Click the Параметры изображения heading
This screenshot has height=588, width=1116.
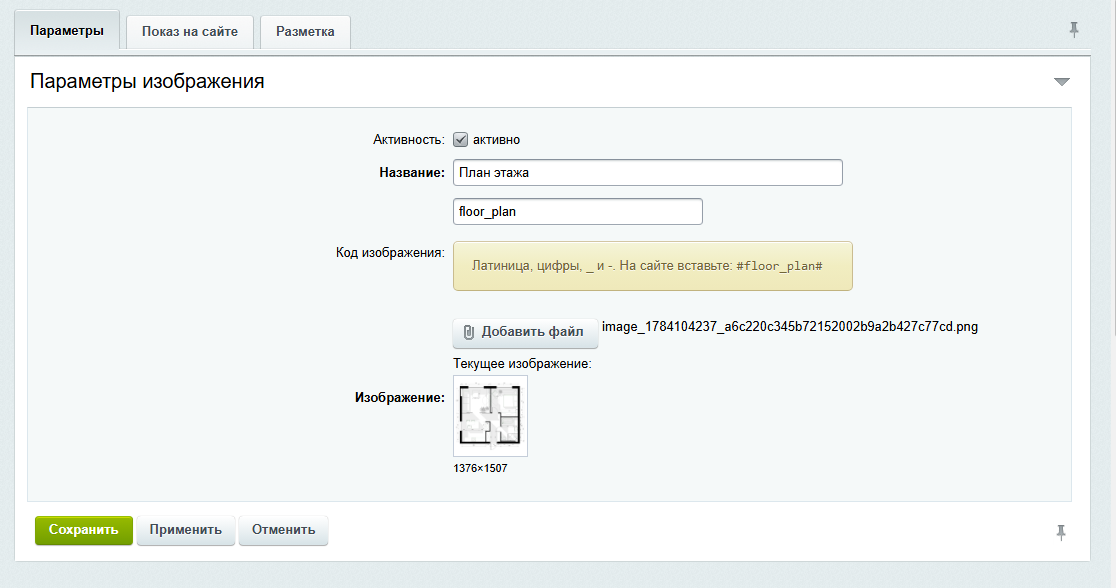[147, 81]
